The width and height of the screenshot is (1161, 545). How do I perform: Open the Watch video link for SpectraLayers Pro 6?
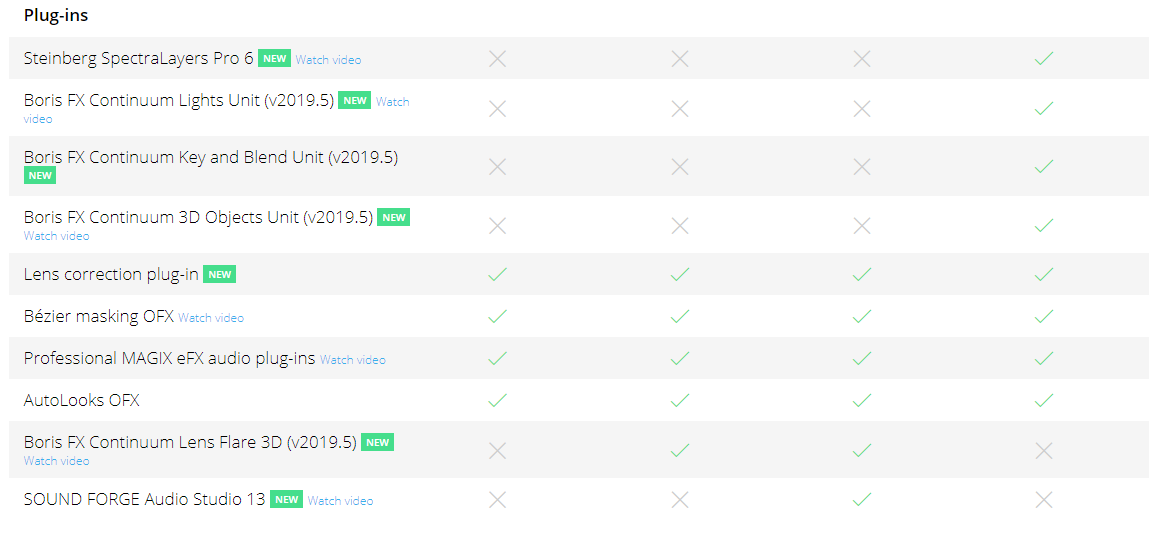[x=328, y=60]
